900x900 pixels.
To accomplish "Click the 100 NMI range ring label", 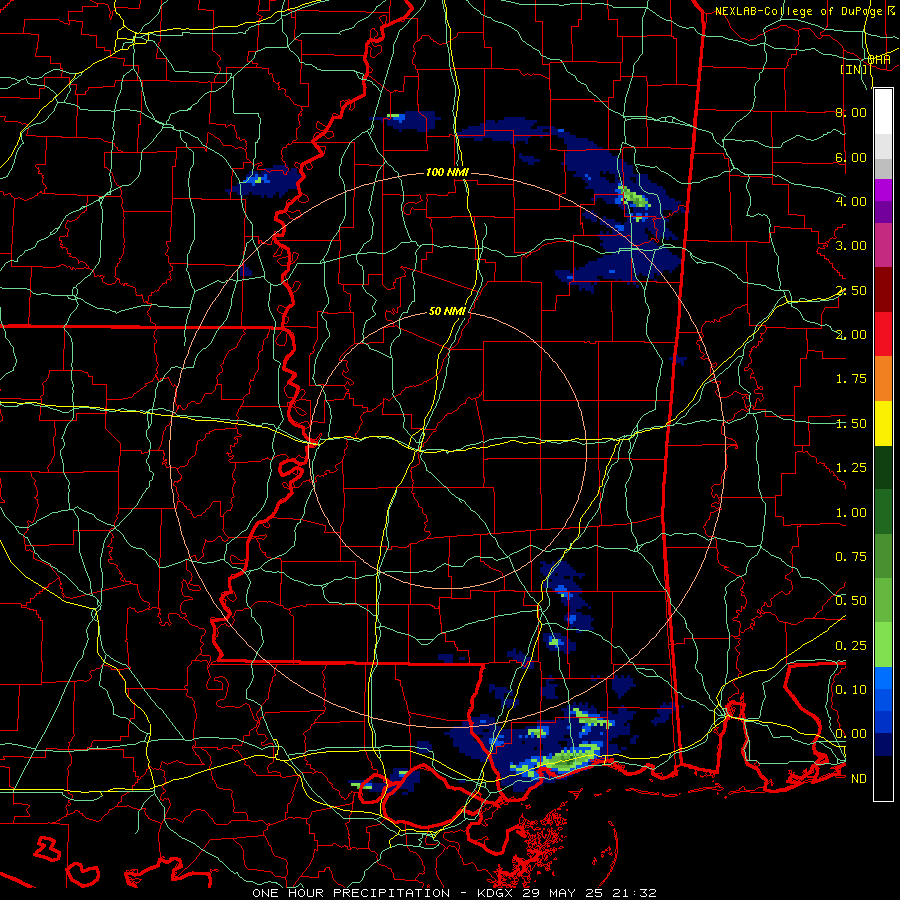I will tap(447, 172).
